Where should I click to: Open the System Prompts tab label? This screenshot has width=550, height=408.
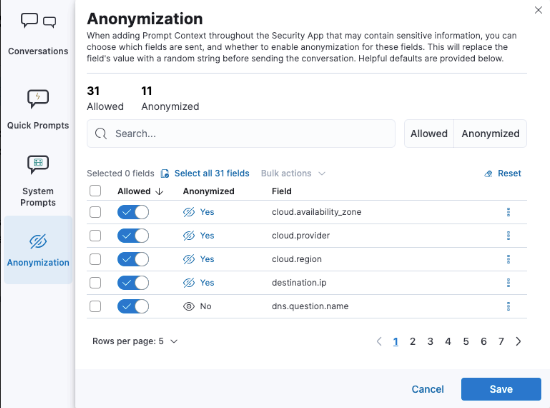pyautogui.click(x=38, y=197)
